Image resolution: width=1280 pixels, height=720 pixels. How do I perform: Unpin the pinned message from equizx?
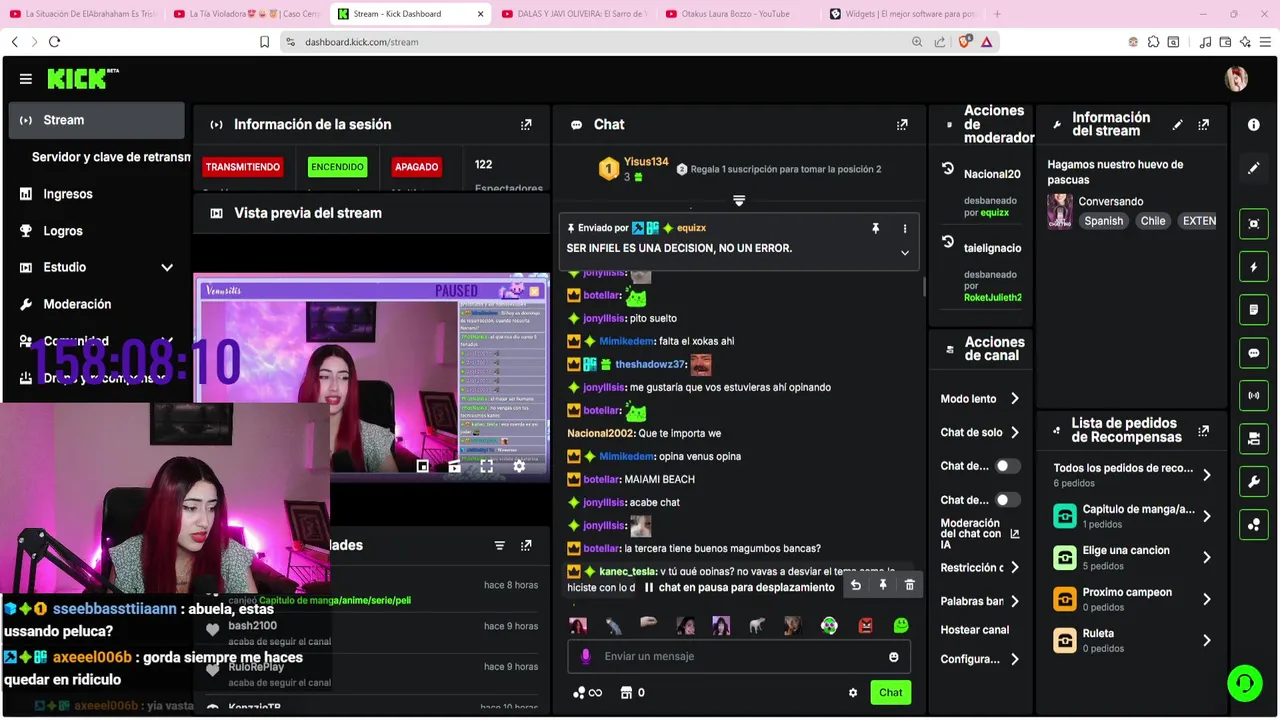(x=875, y=229)
